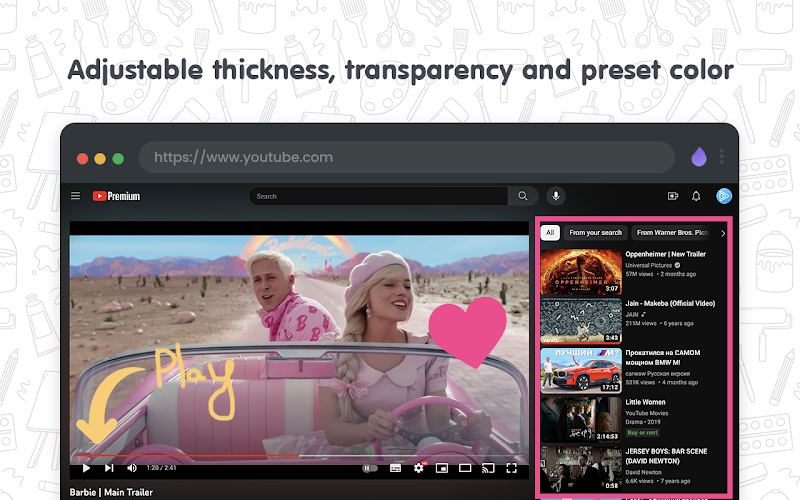Open the red BMW video thumbnail

[x=581, y=370]
